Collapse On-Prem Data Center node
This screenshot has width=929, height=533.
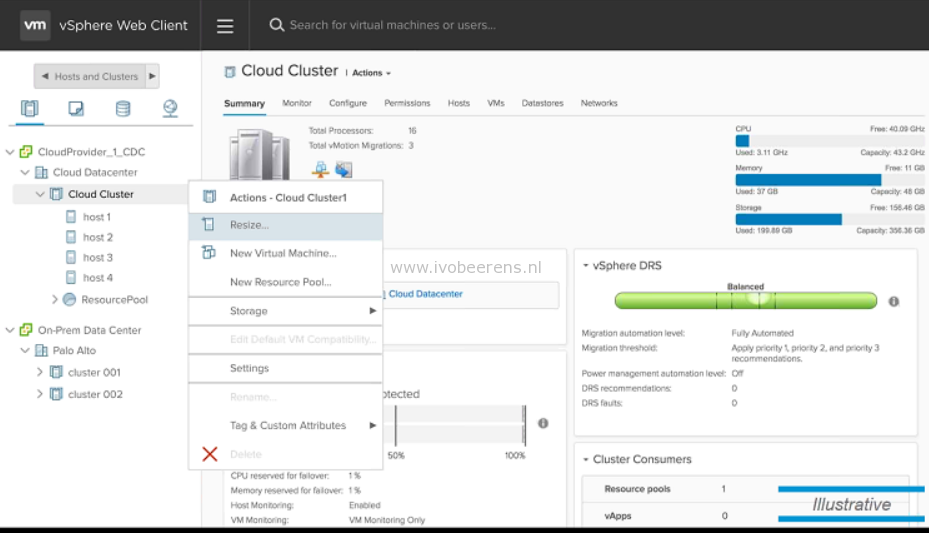coord(9,330)
